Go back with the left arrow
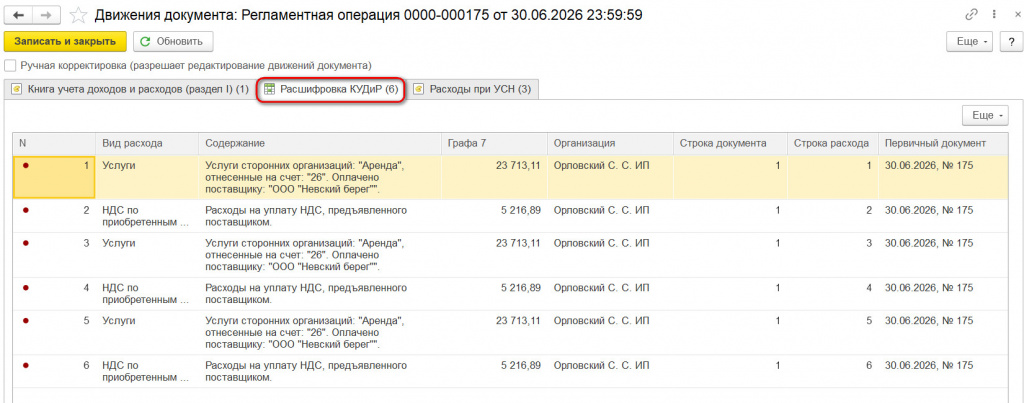Screen dimensions: 1024x403 point(18,14)
